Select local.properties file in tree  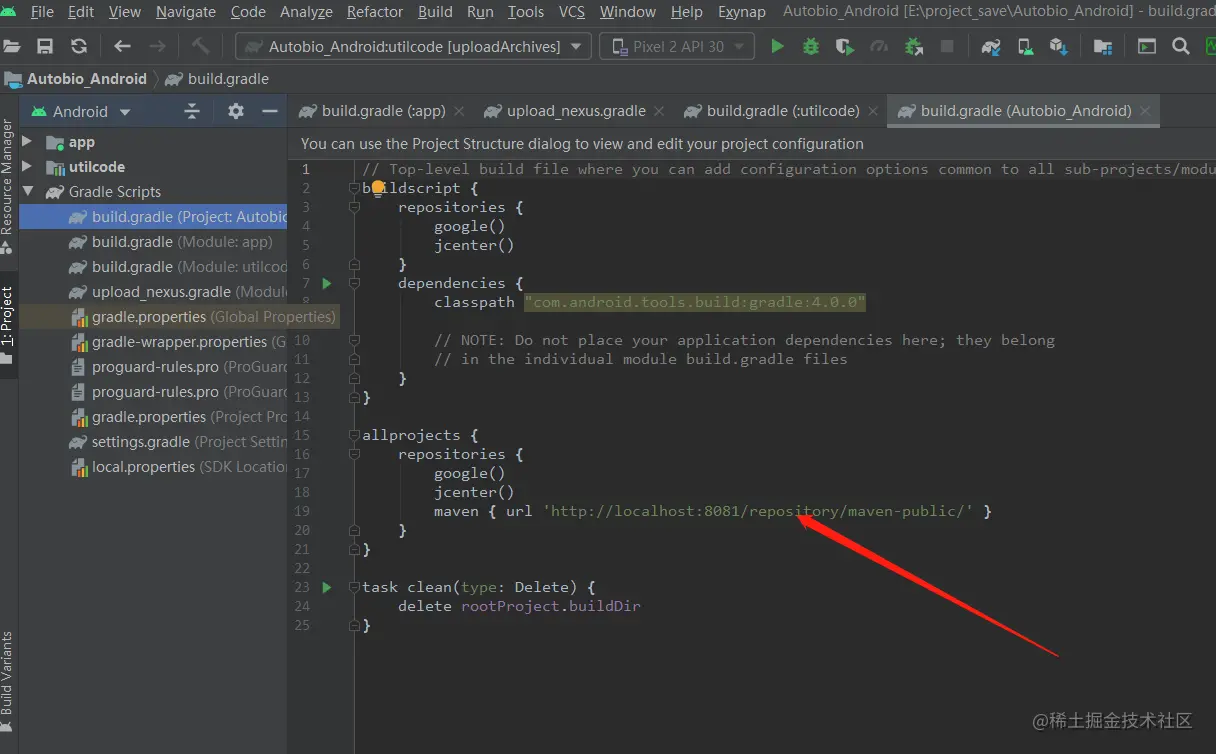(x=177, y=467)
